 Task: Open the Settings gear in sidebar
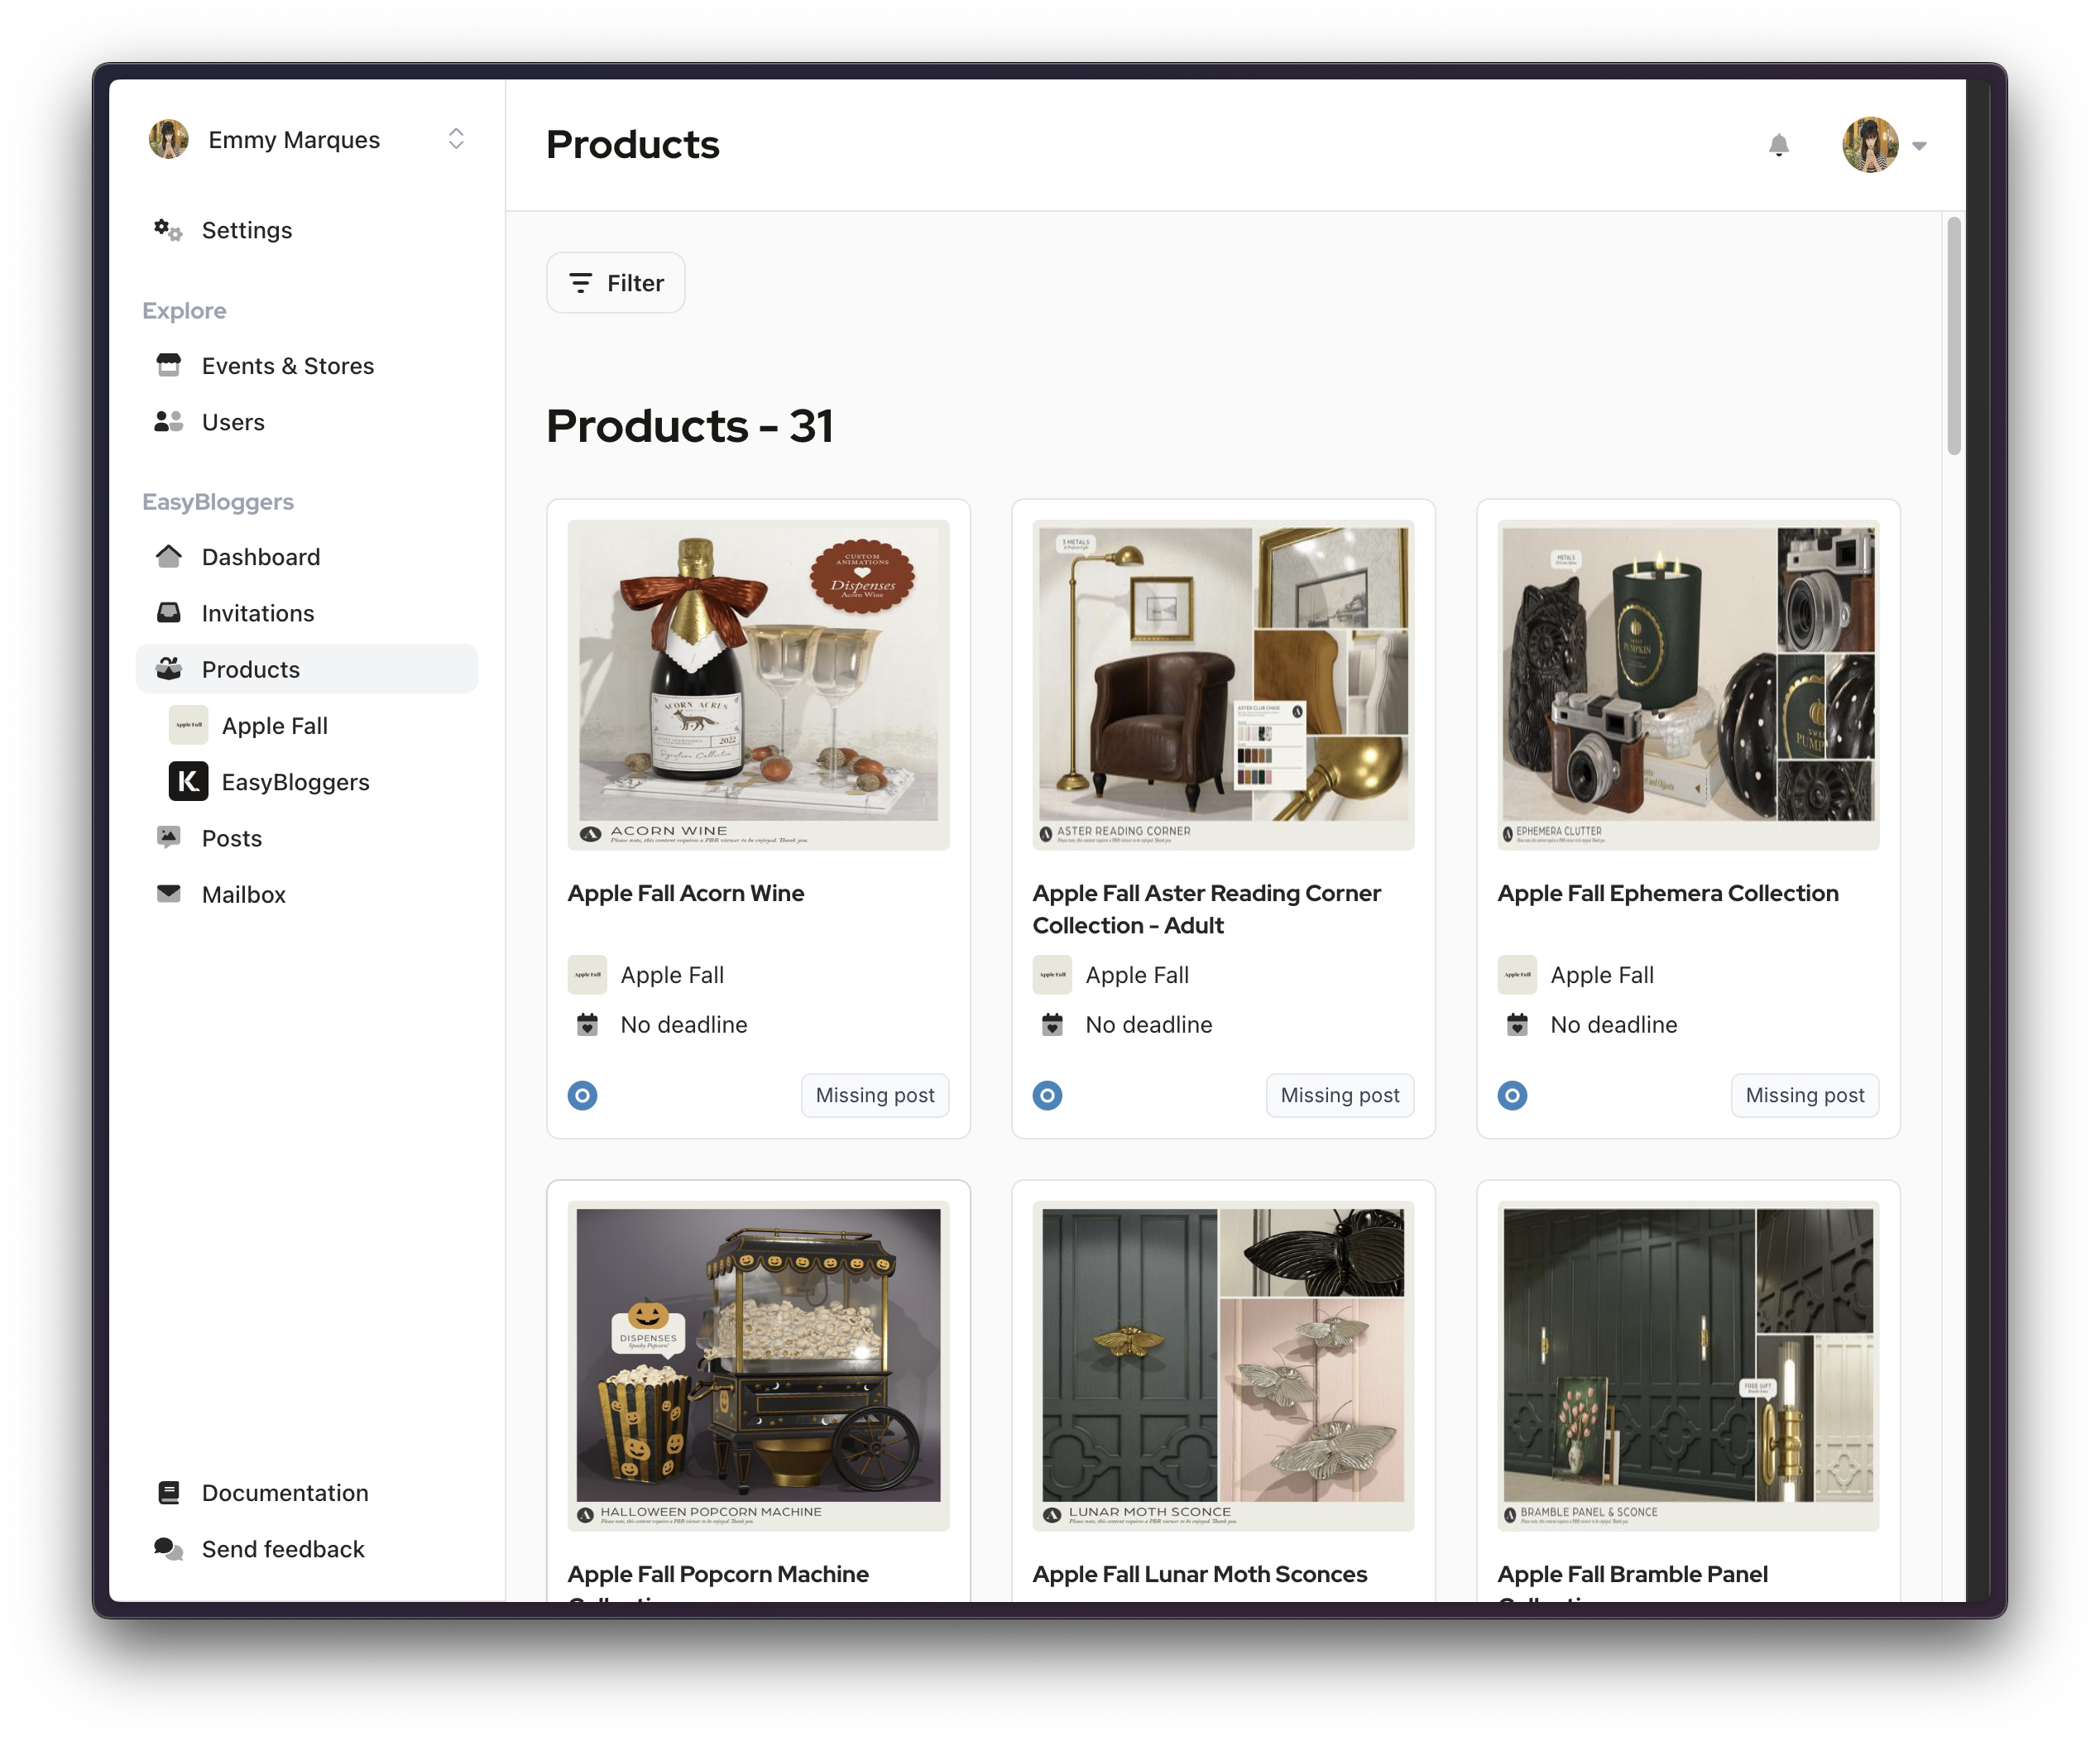pos(168,230)
